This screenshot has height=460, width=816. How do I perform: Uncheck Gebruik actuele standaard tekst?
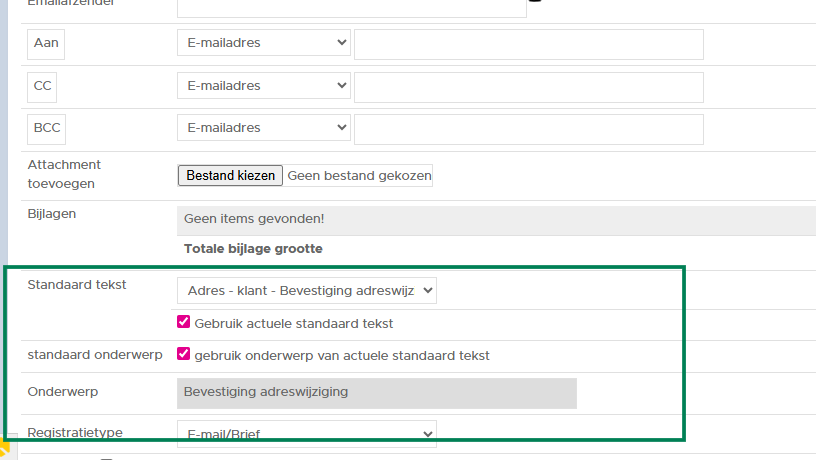pyautogui.click(x=183, y=323)
